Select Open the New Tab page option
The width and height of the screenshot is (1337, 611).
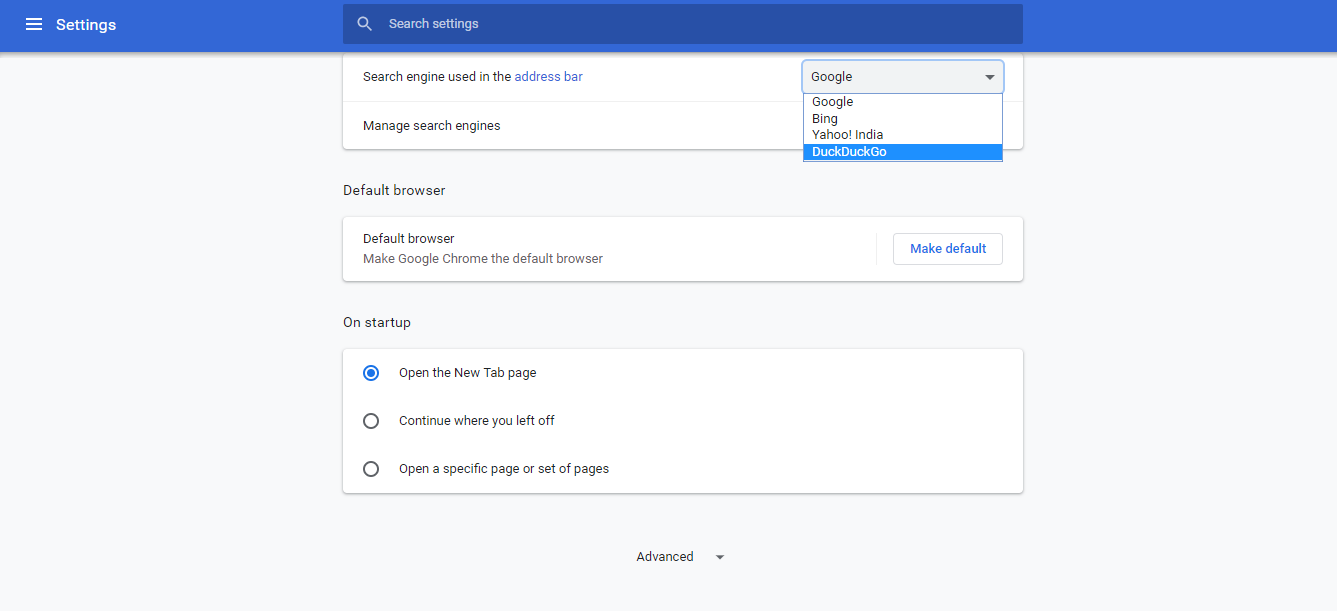[x=371, y=373]
